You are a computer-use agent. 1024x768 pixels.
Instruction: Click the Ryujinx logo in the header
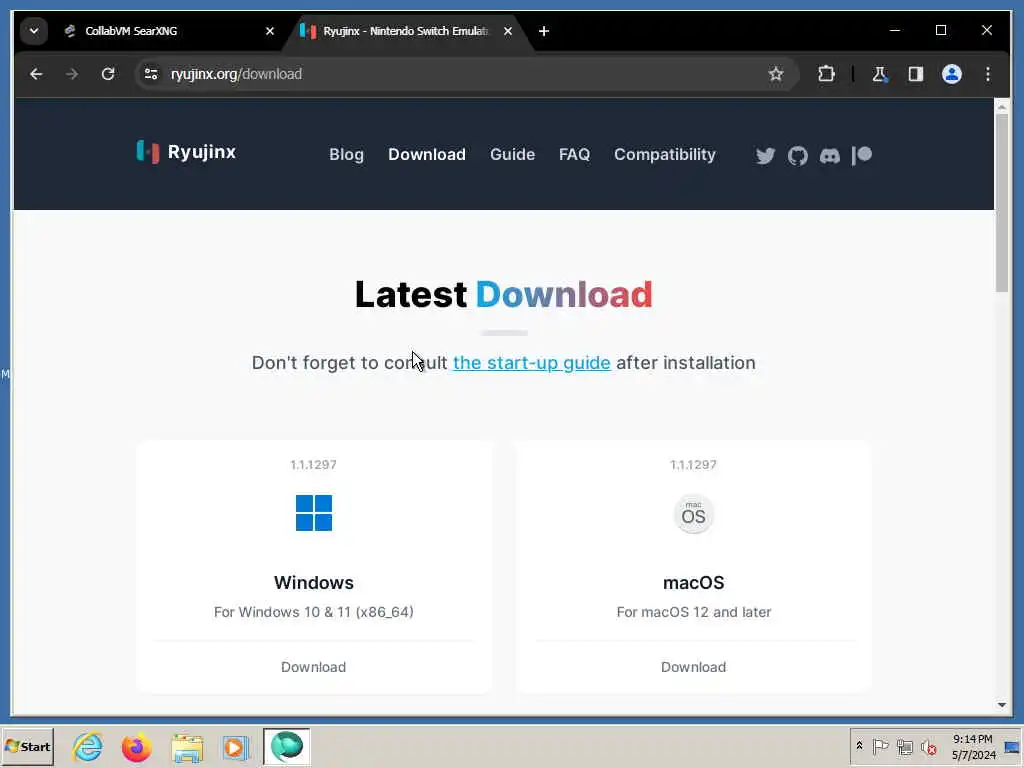pos(187,152)
